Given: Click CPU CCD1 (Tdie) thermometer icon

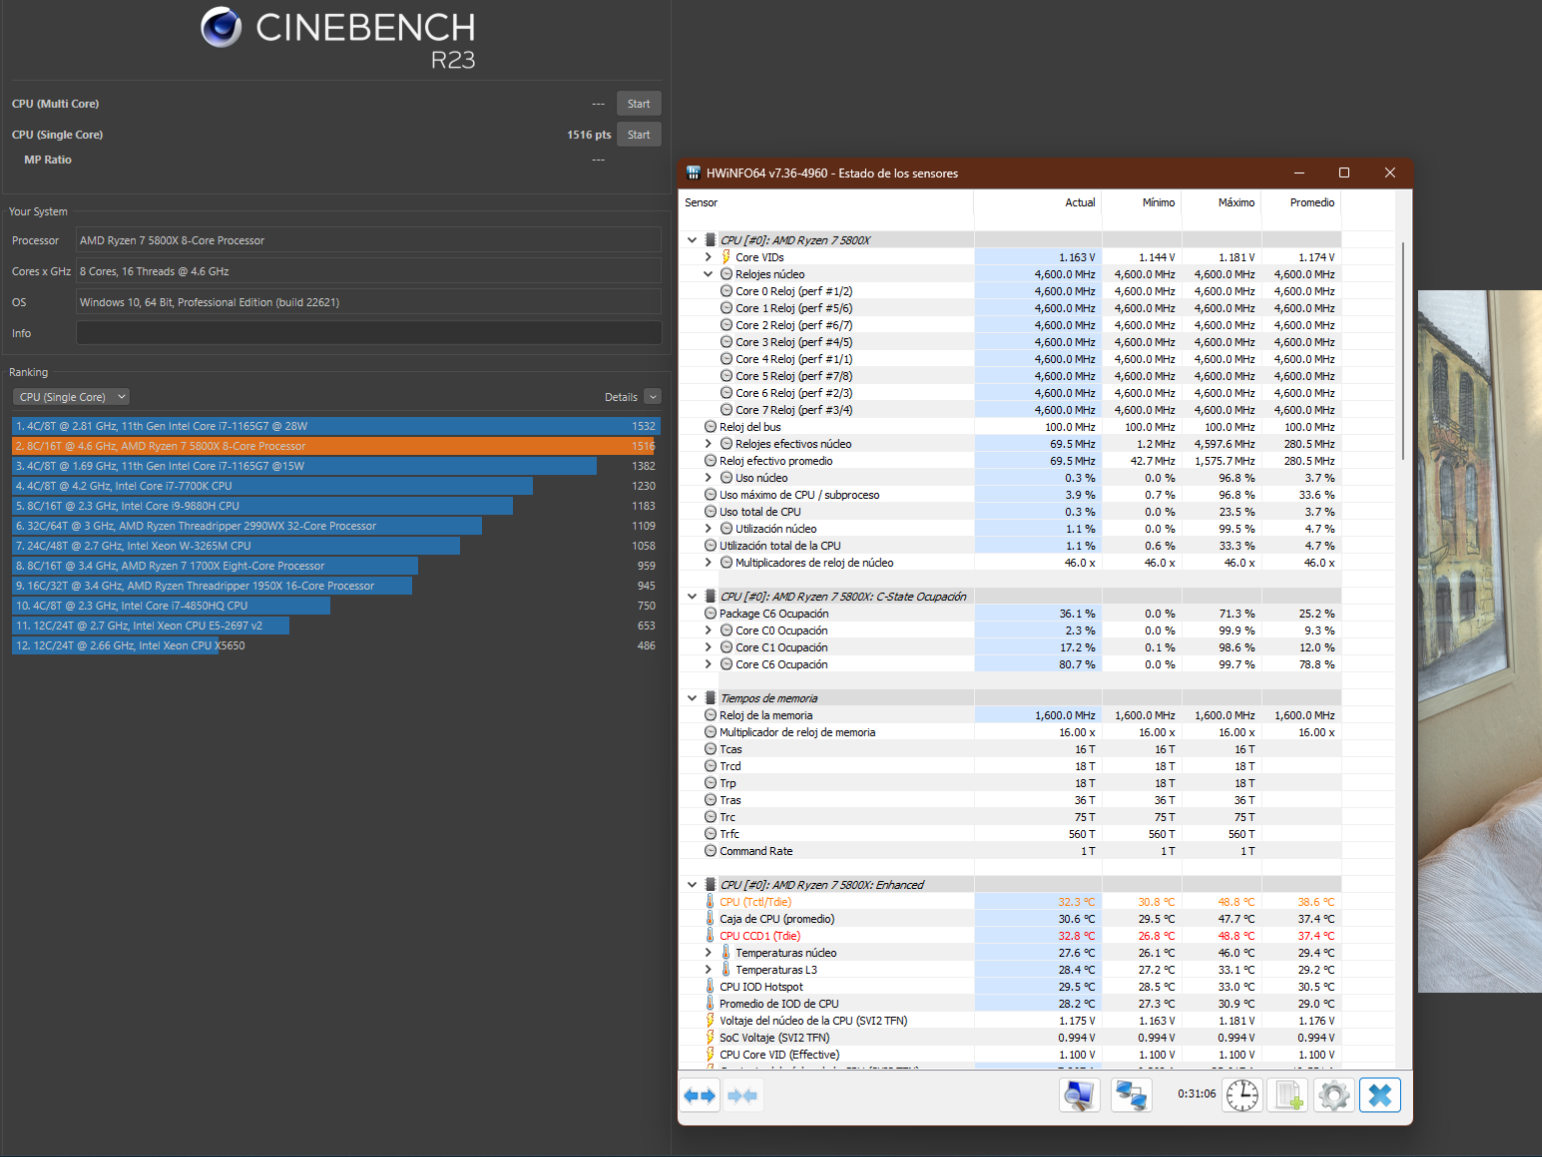Looking at the screenshot, I should [x=710, y=936].
